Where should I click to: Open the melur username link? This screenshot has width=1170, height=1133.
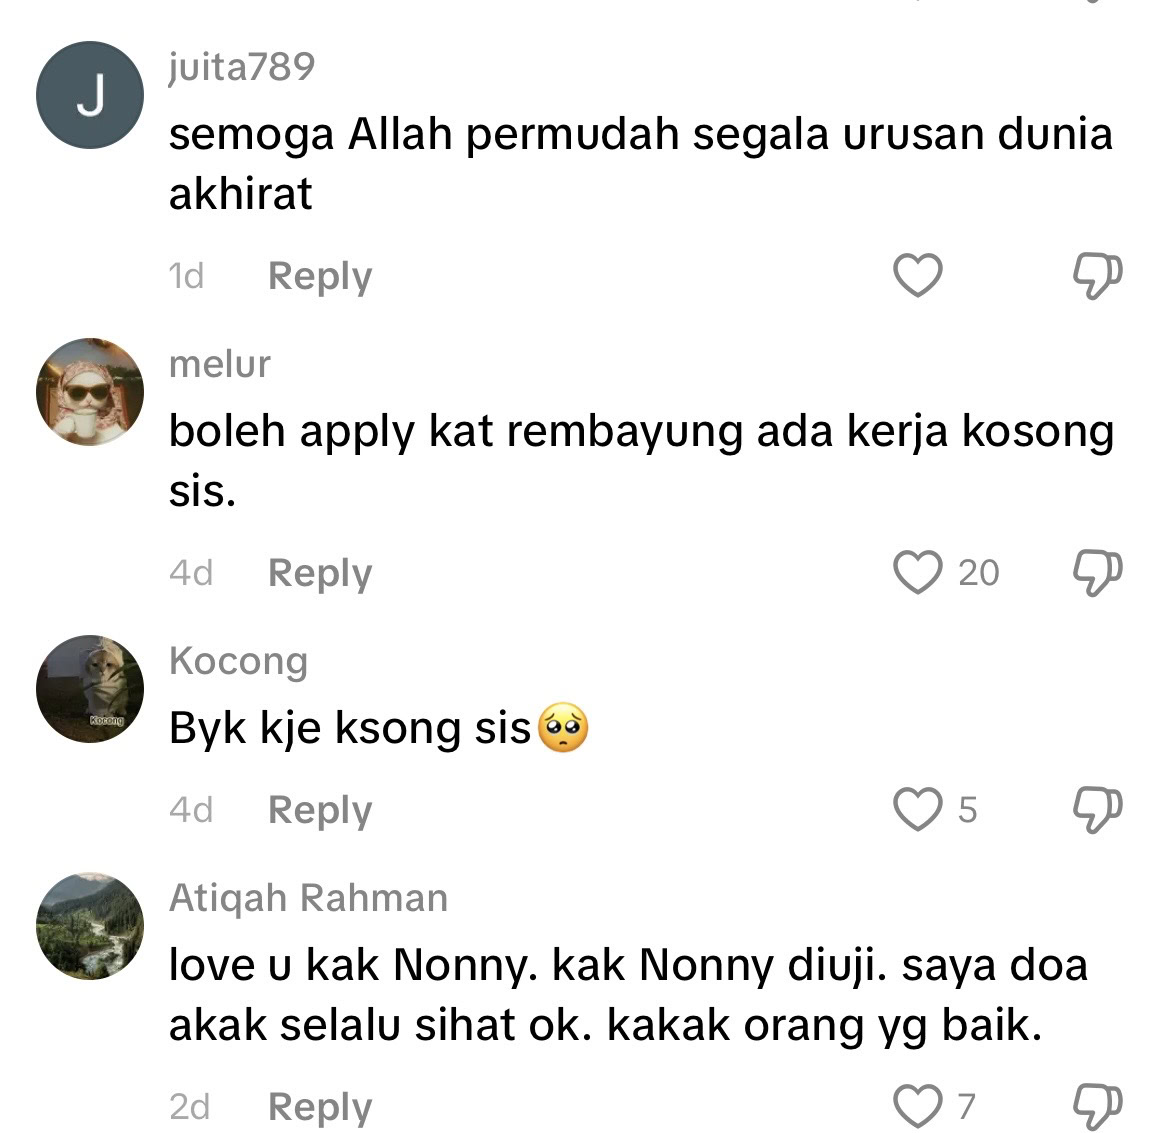219,364
